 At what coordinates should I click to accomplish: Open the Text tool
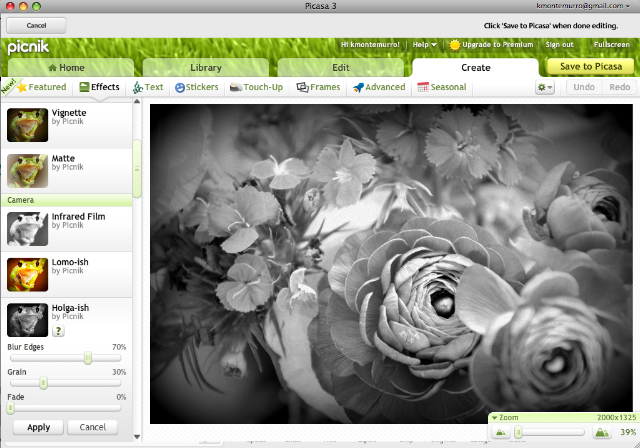tap(148, 87)
